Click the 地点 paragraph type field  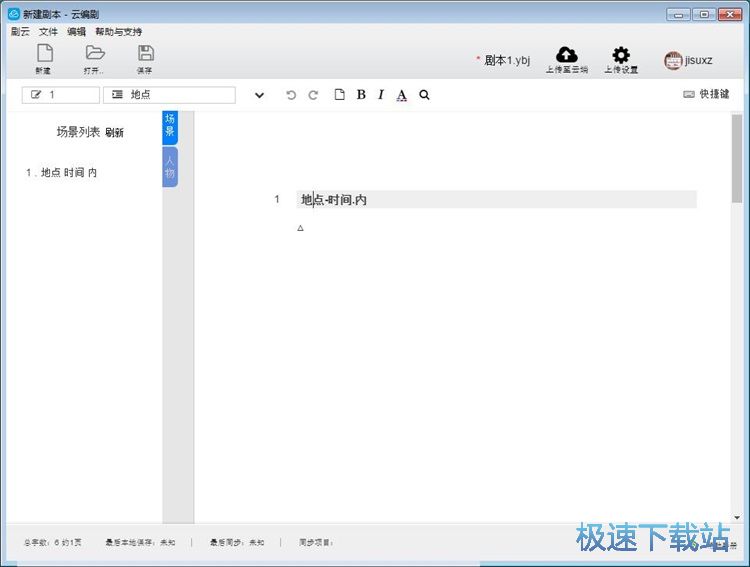pyautogui.click(x=169, y=95)
